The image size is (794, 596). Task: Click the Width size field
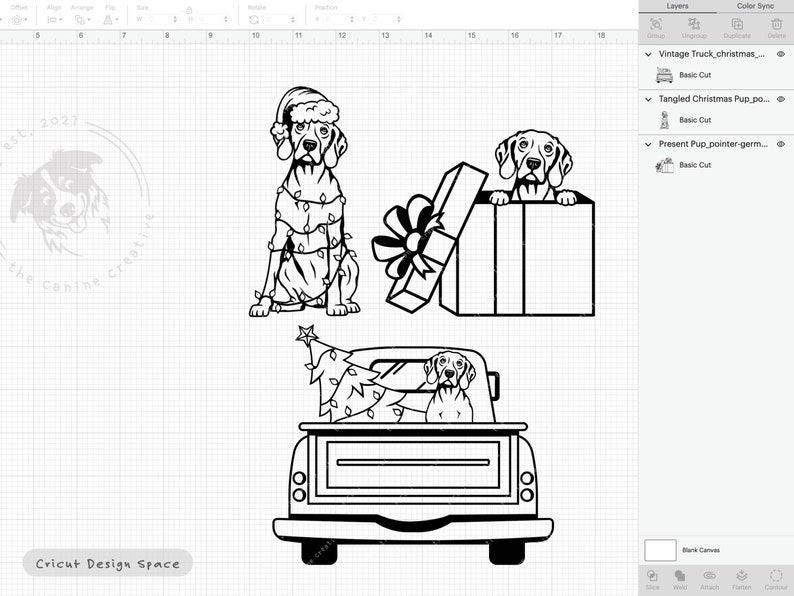click(x=158, y=19)
